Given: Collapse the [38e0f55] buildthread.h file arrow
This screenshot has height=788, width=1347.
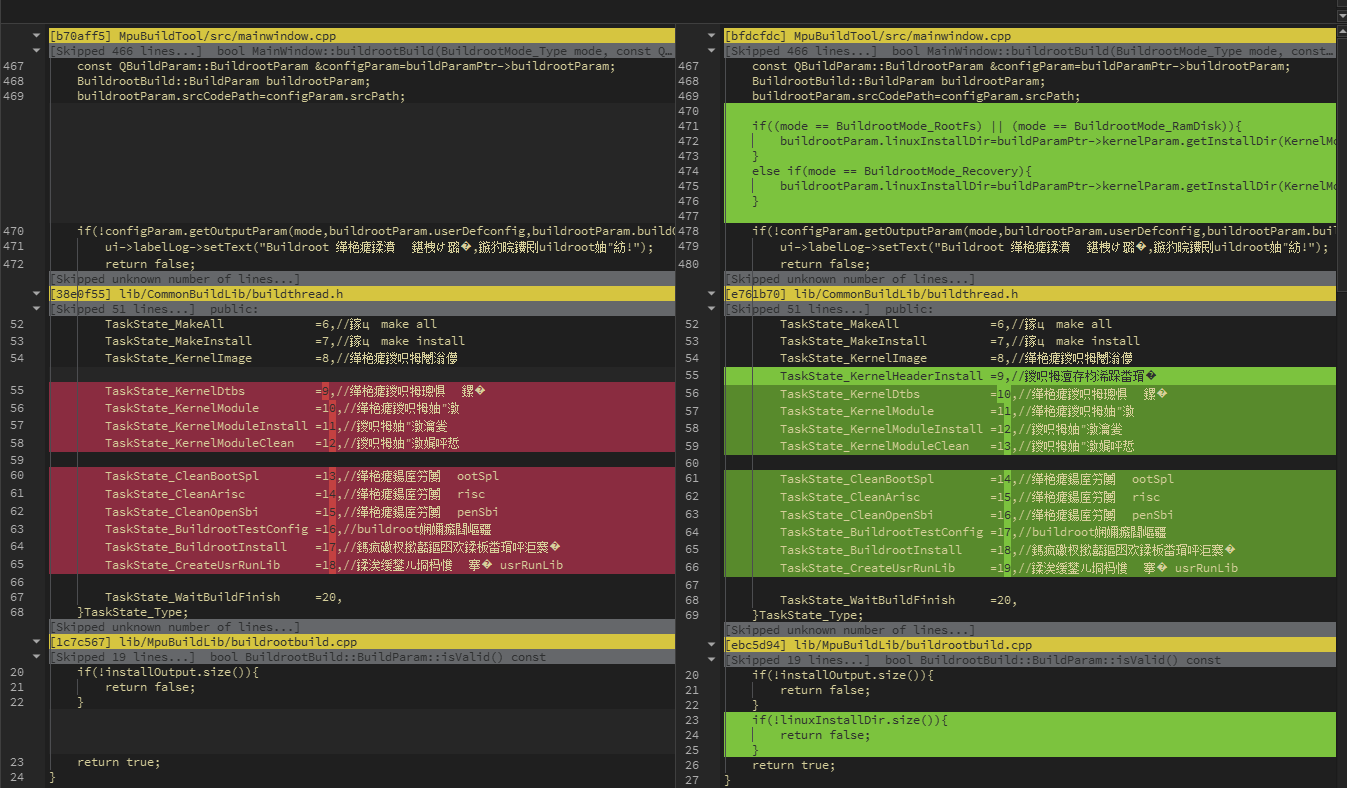Looking at the screenshot, I should [38, 294].
